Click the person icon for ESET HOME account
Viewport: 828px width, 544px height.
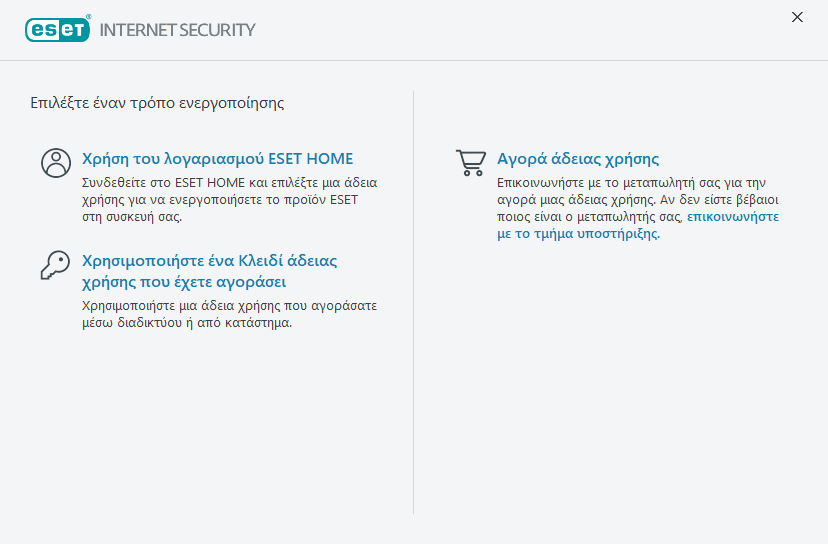56,163
